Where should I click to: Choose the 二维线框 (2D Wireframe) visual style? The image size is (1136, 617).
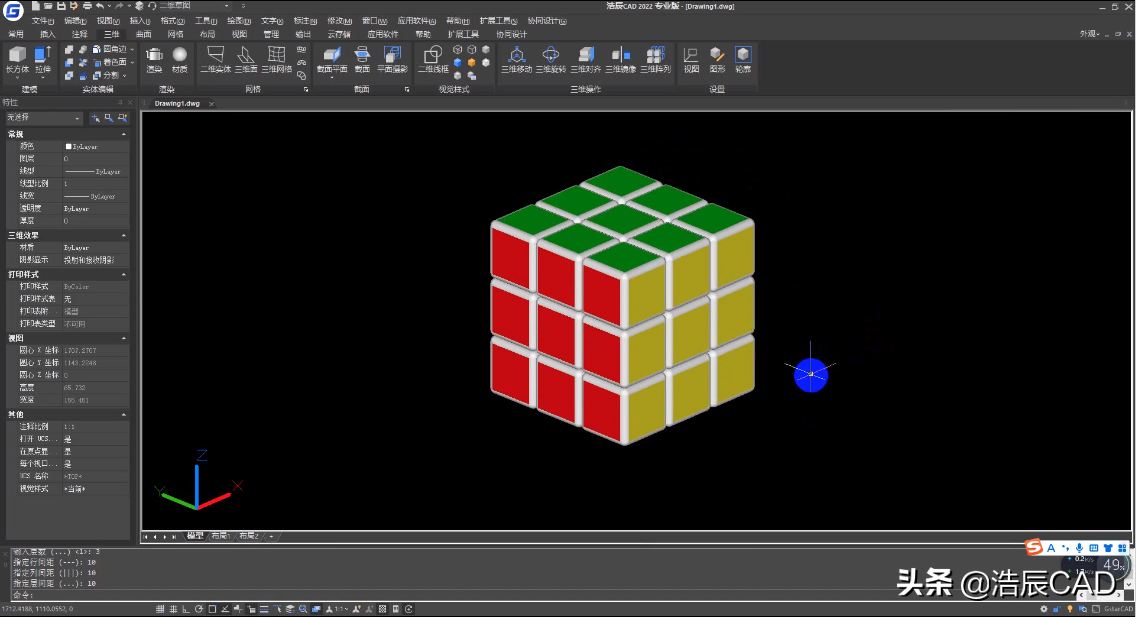pos(433,59)
